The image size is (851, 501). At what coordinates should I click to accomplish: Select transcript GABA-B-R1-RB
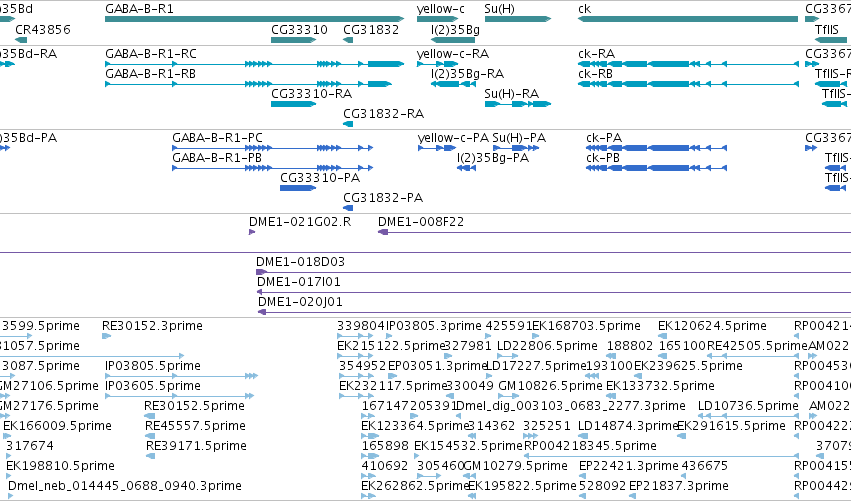(248, 84)
